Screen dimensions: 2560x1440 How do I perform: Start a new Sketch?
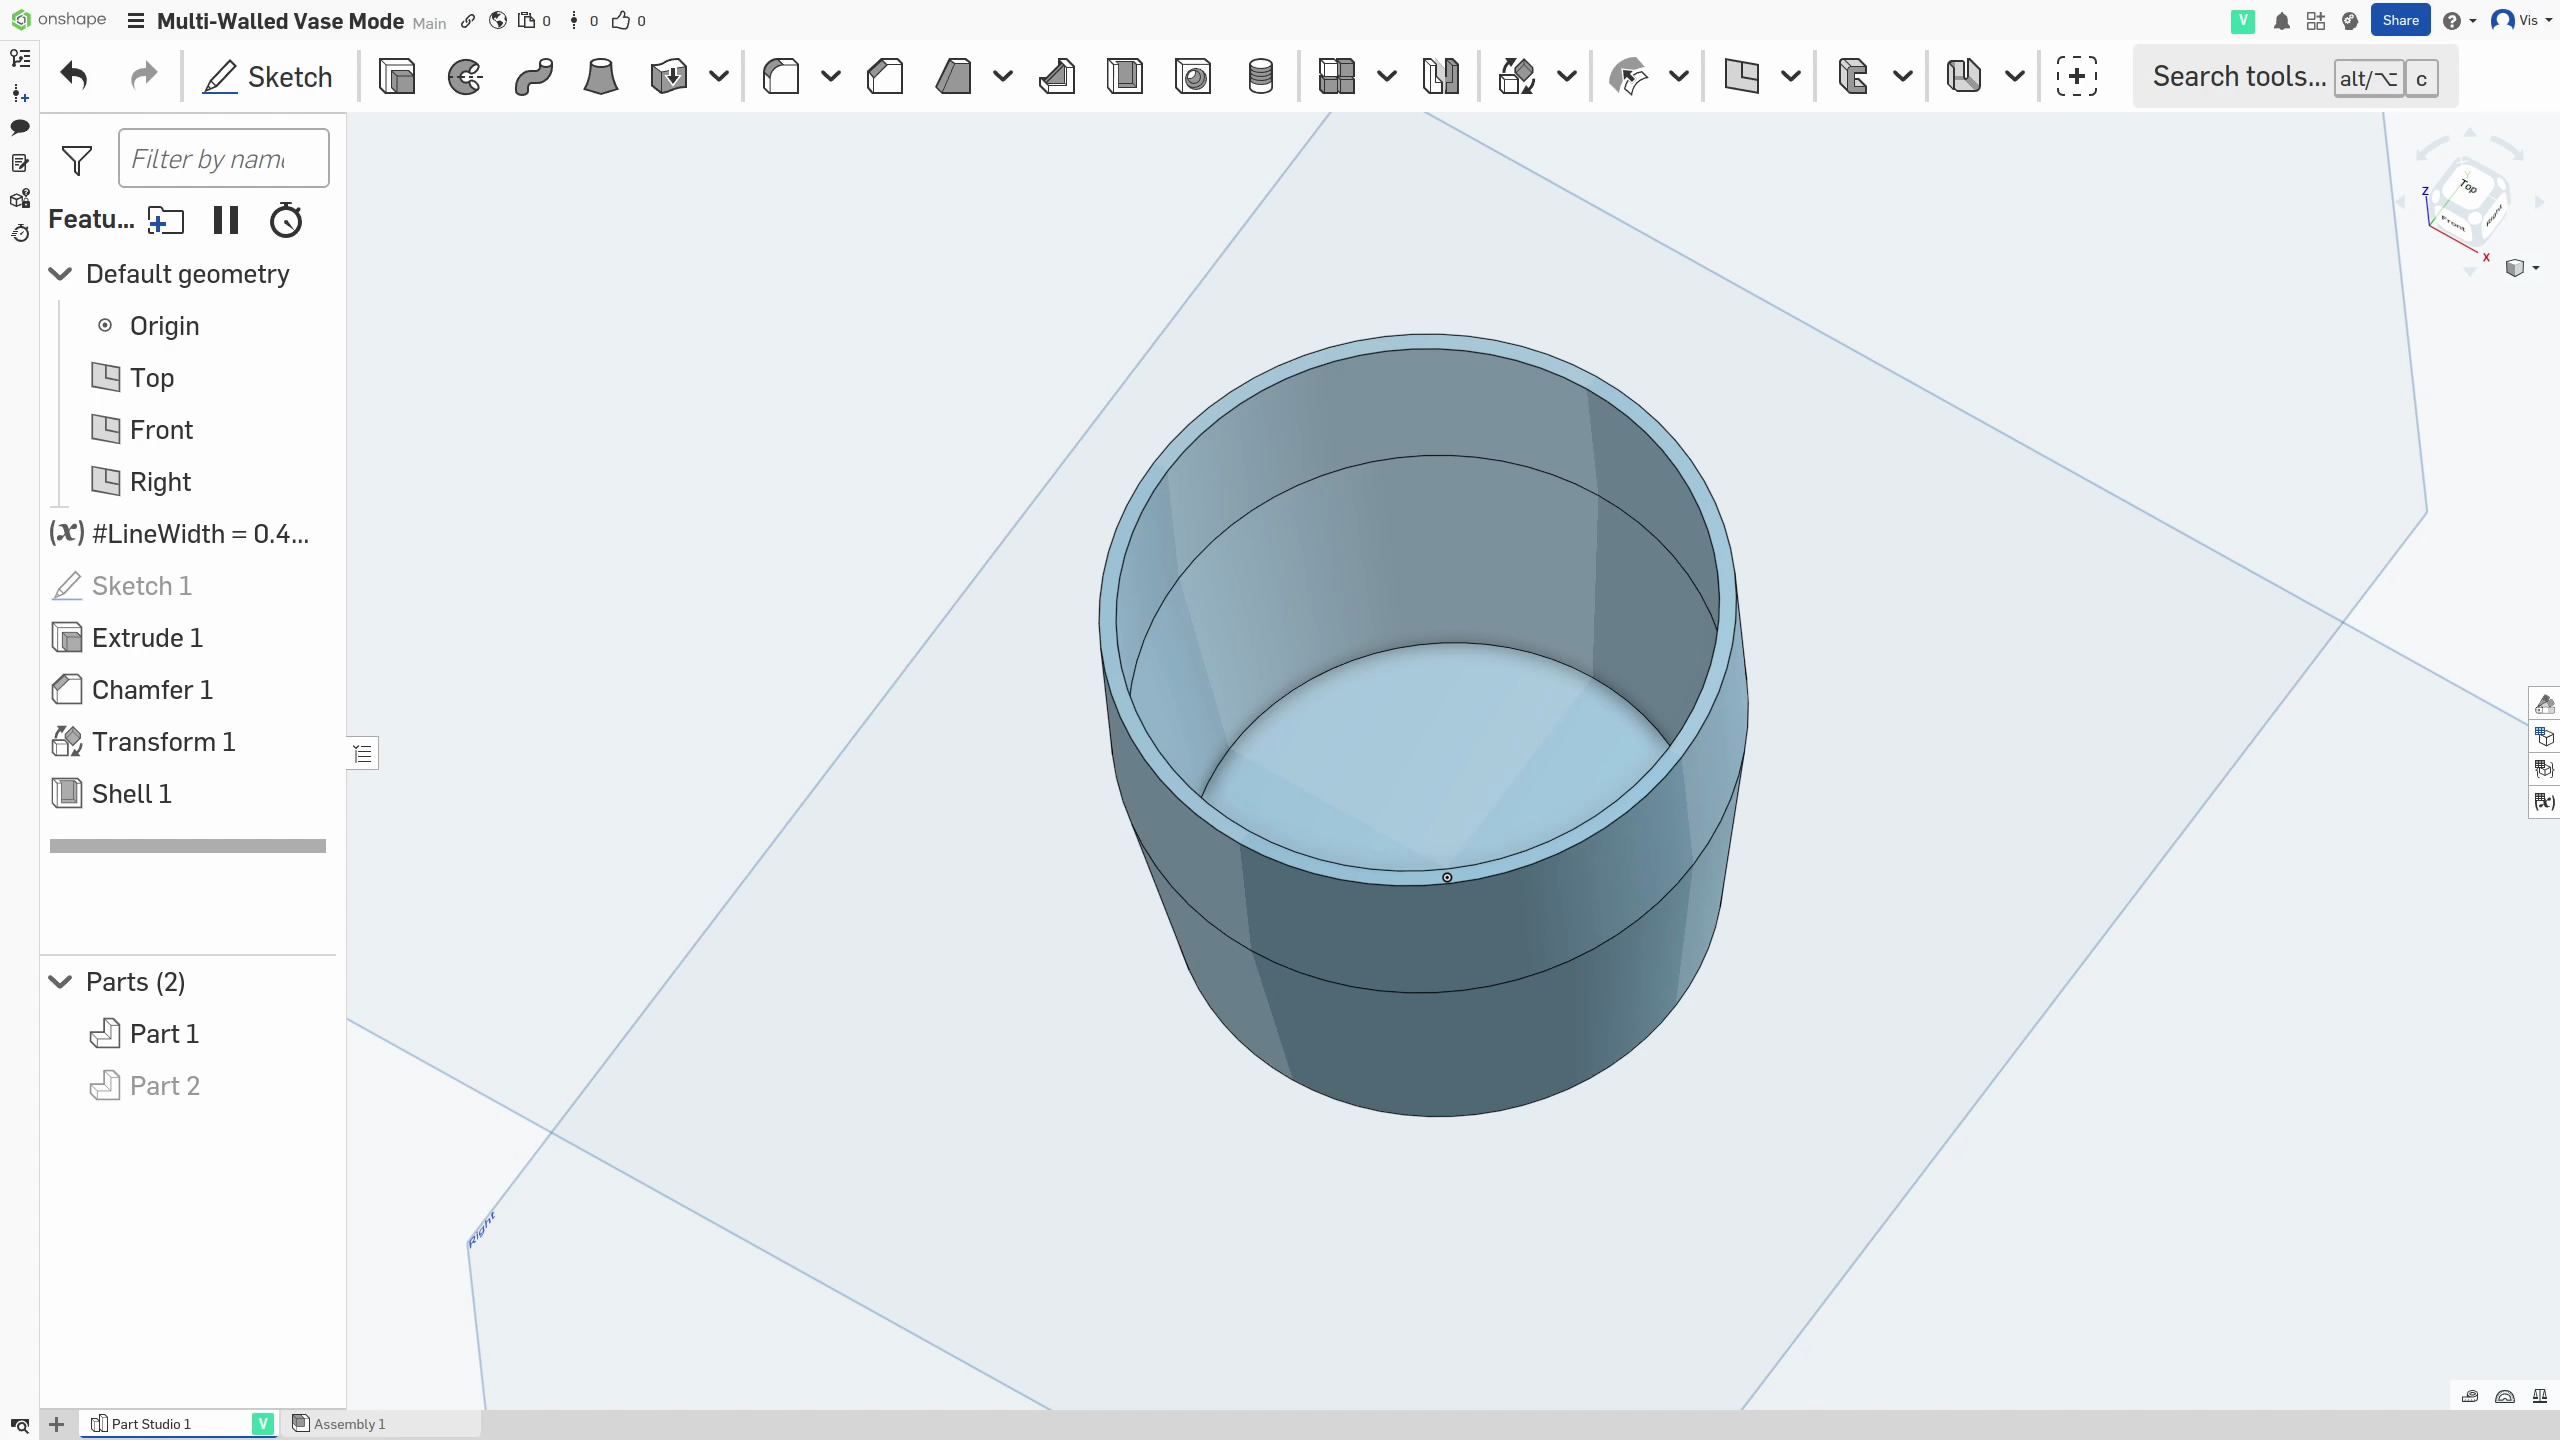(x=268, y=77)
